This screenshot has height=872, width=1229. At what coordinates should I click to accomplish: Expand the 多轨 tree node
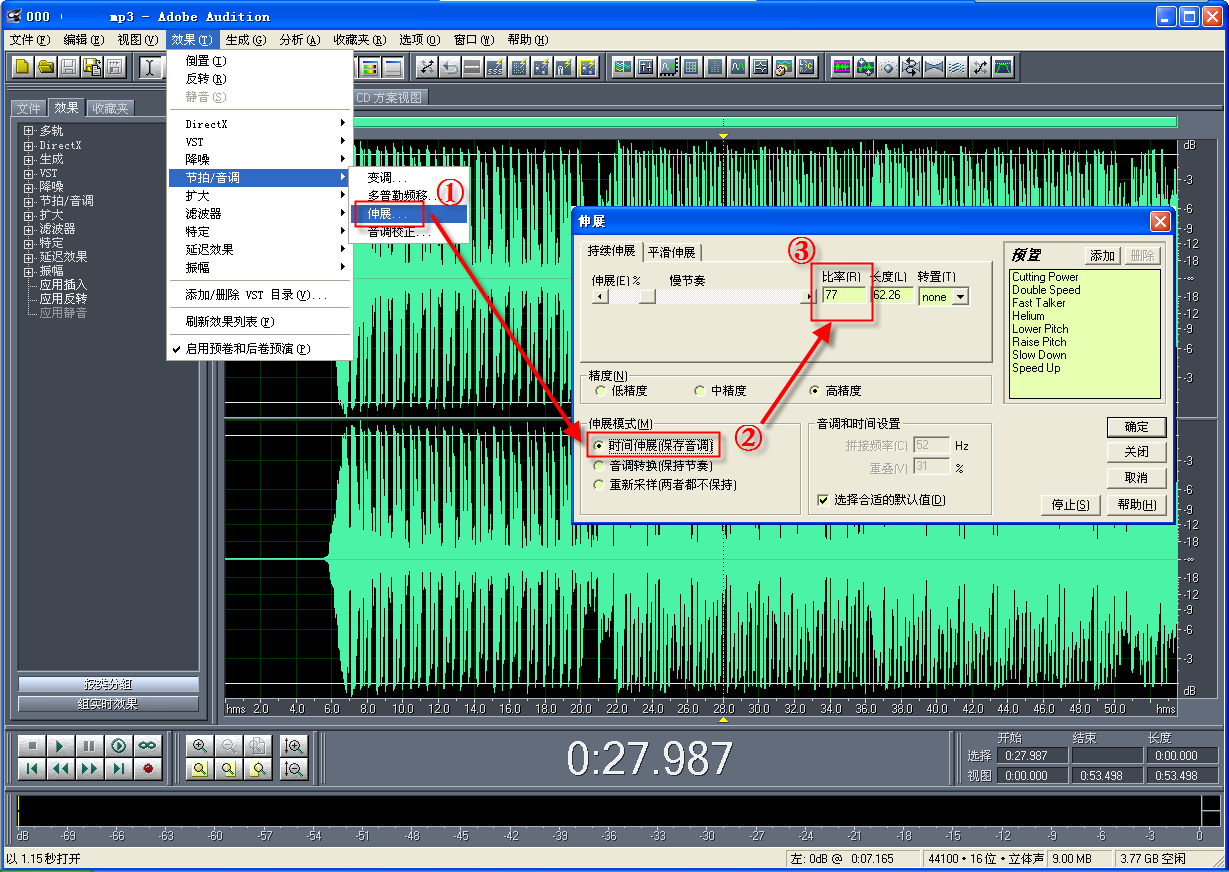29,131
